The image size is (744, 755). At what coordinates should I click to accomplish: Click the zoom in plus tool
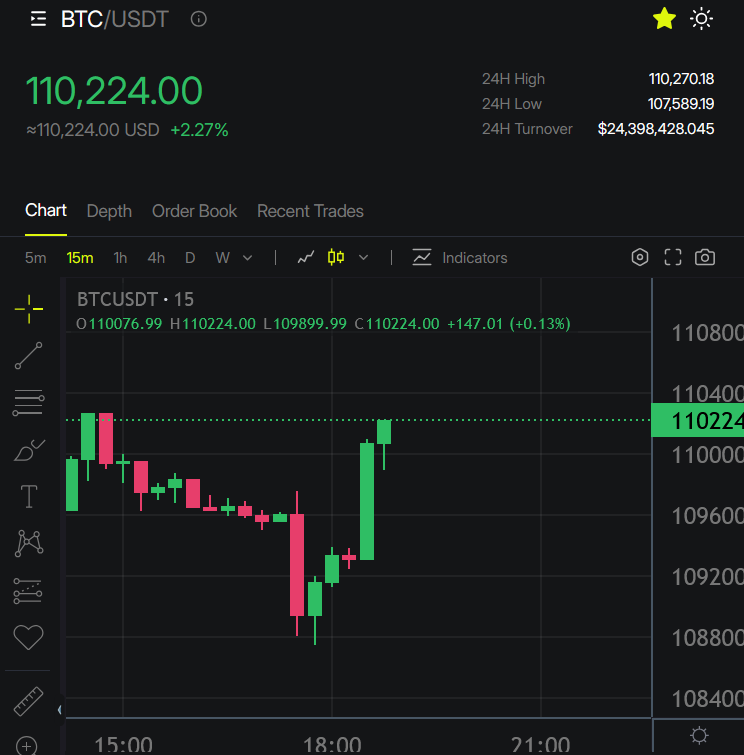(26, 746)
